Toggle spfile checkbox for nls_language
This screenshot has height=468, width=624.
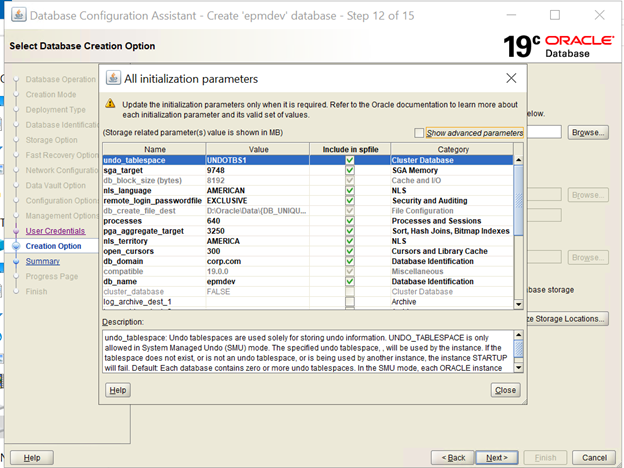(350, 191)
